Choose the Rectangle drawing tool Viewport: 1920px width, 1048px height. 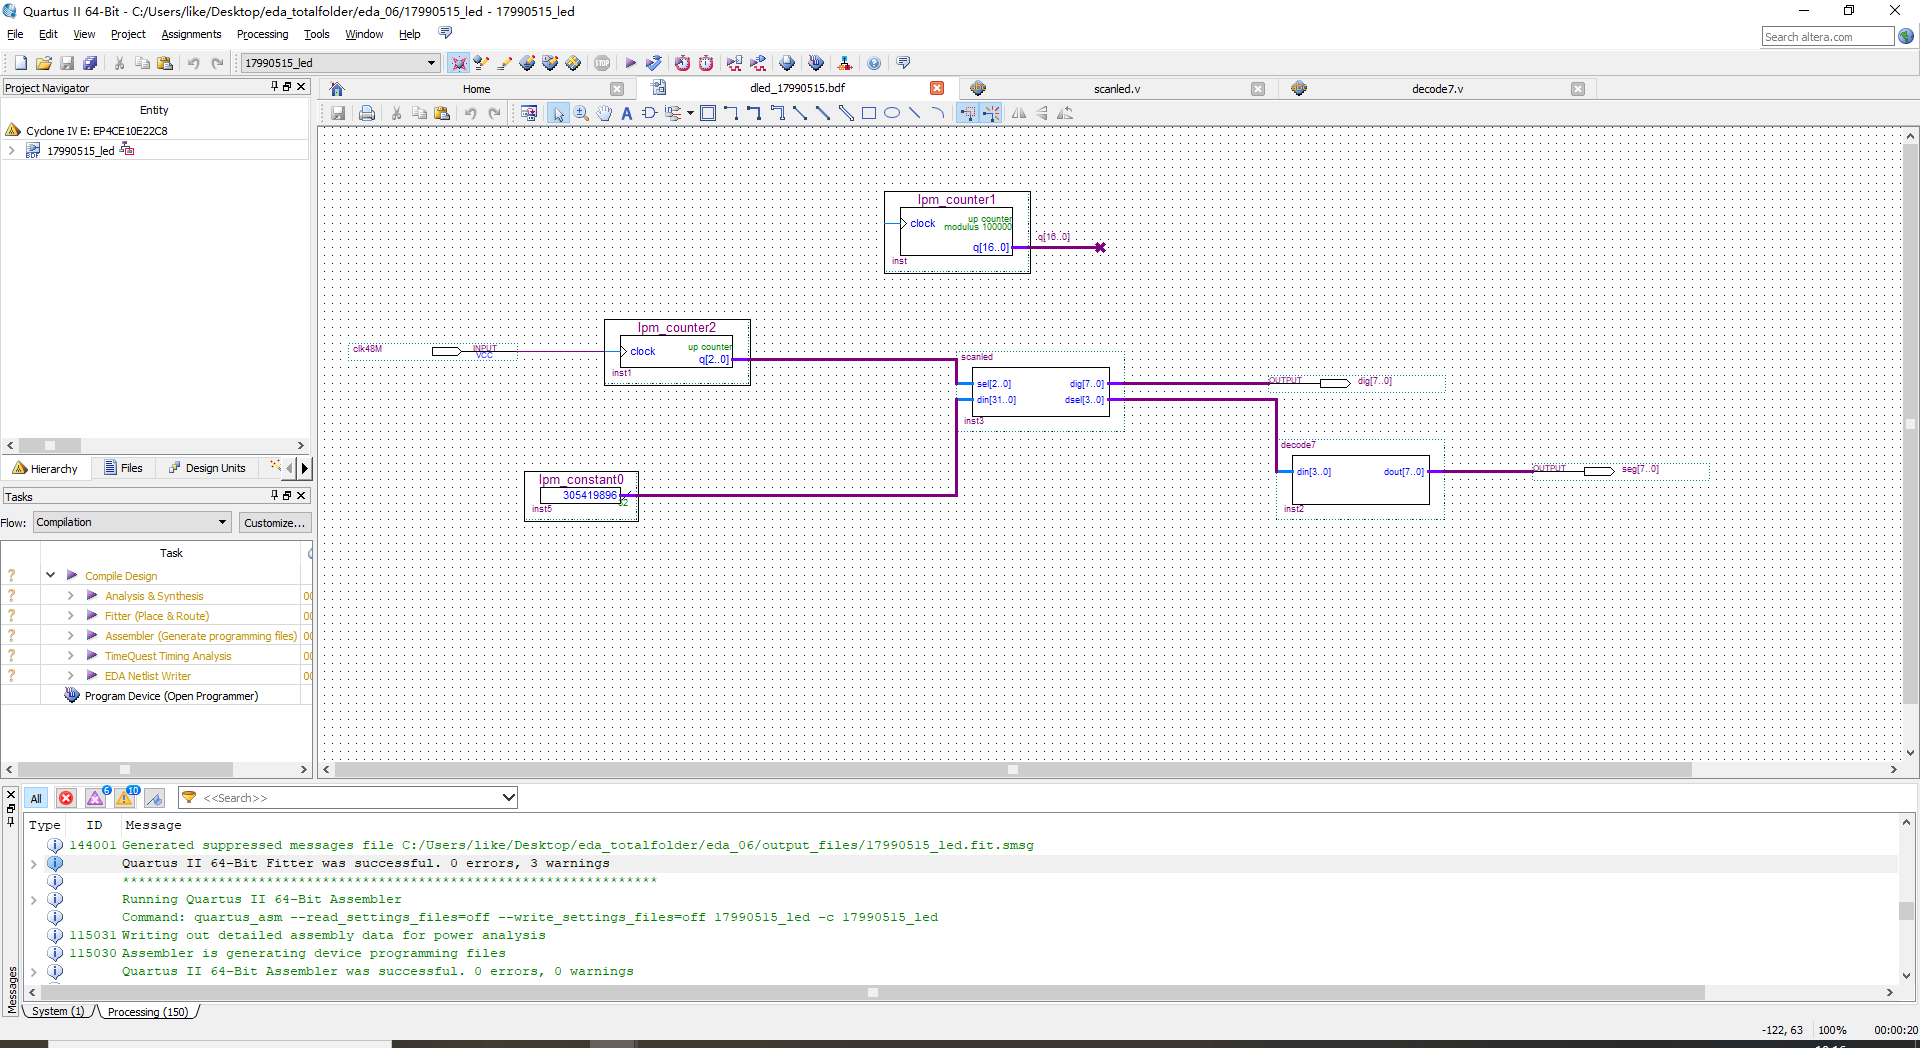pyautogui.click(x=870, y=113)
